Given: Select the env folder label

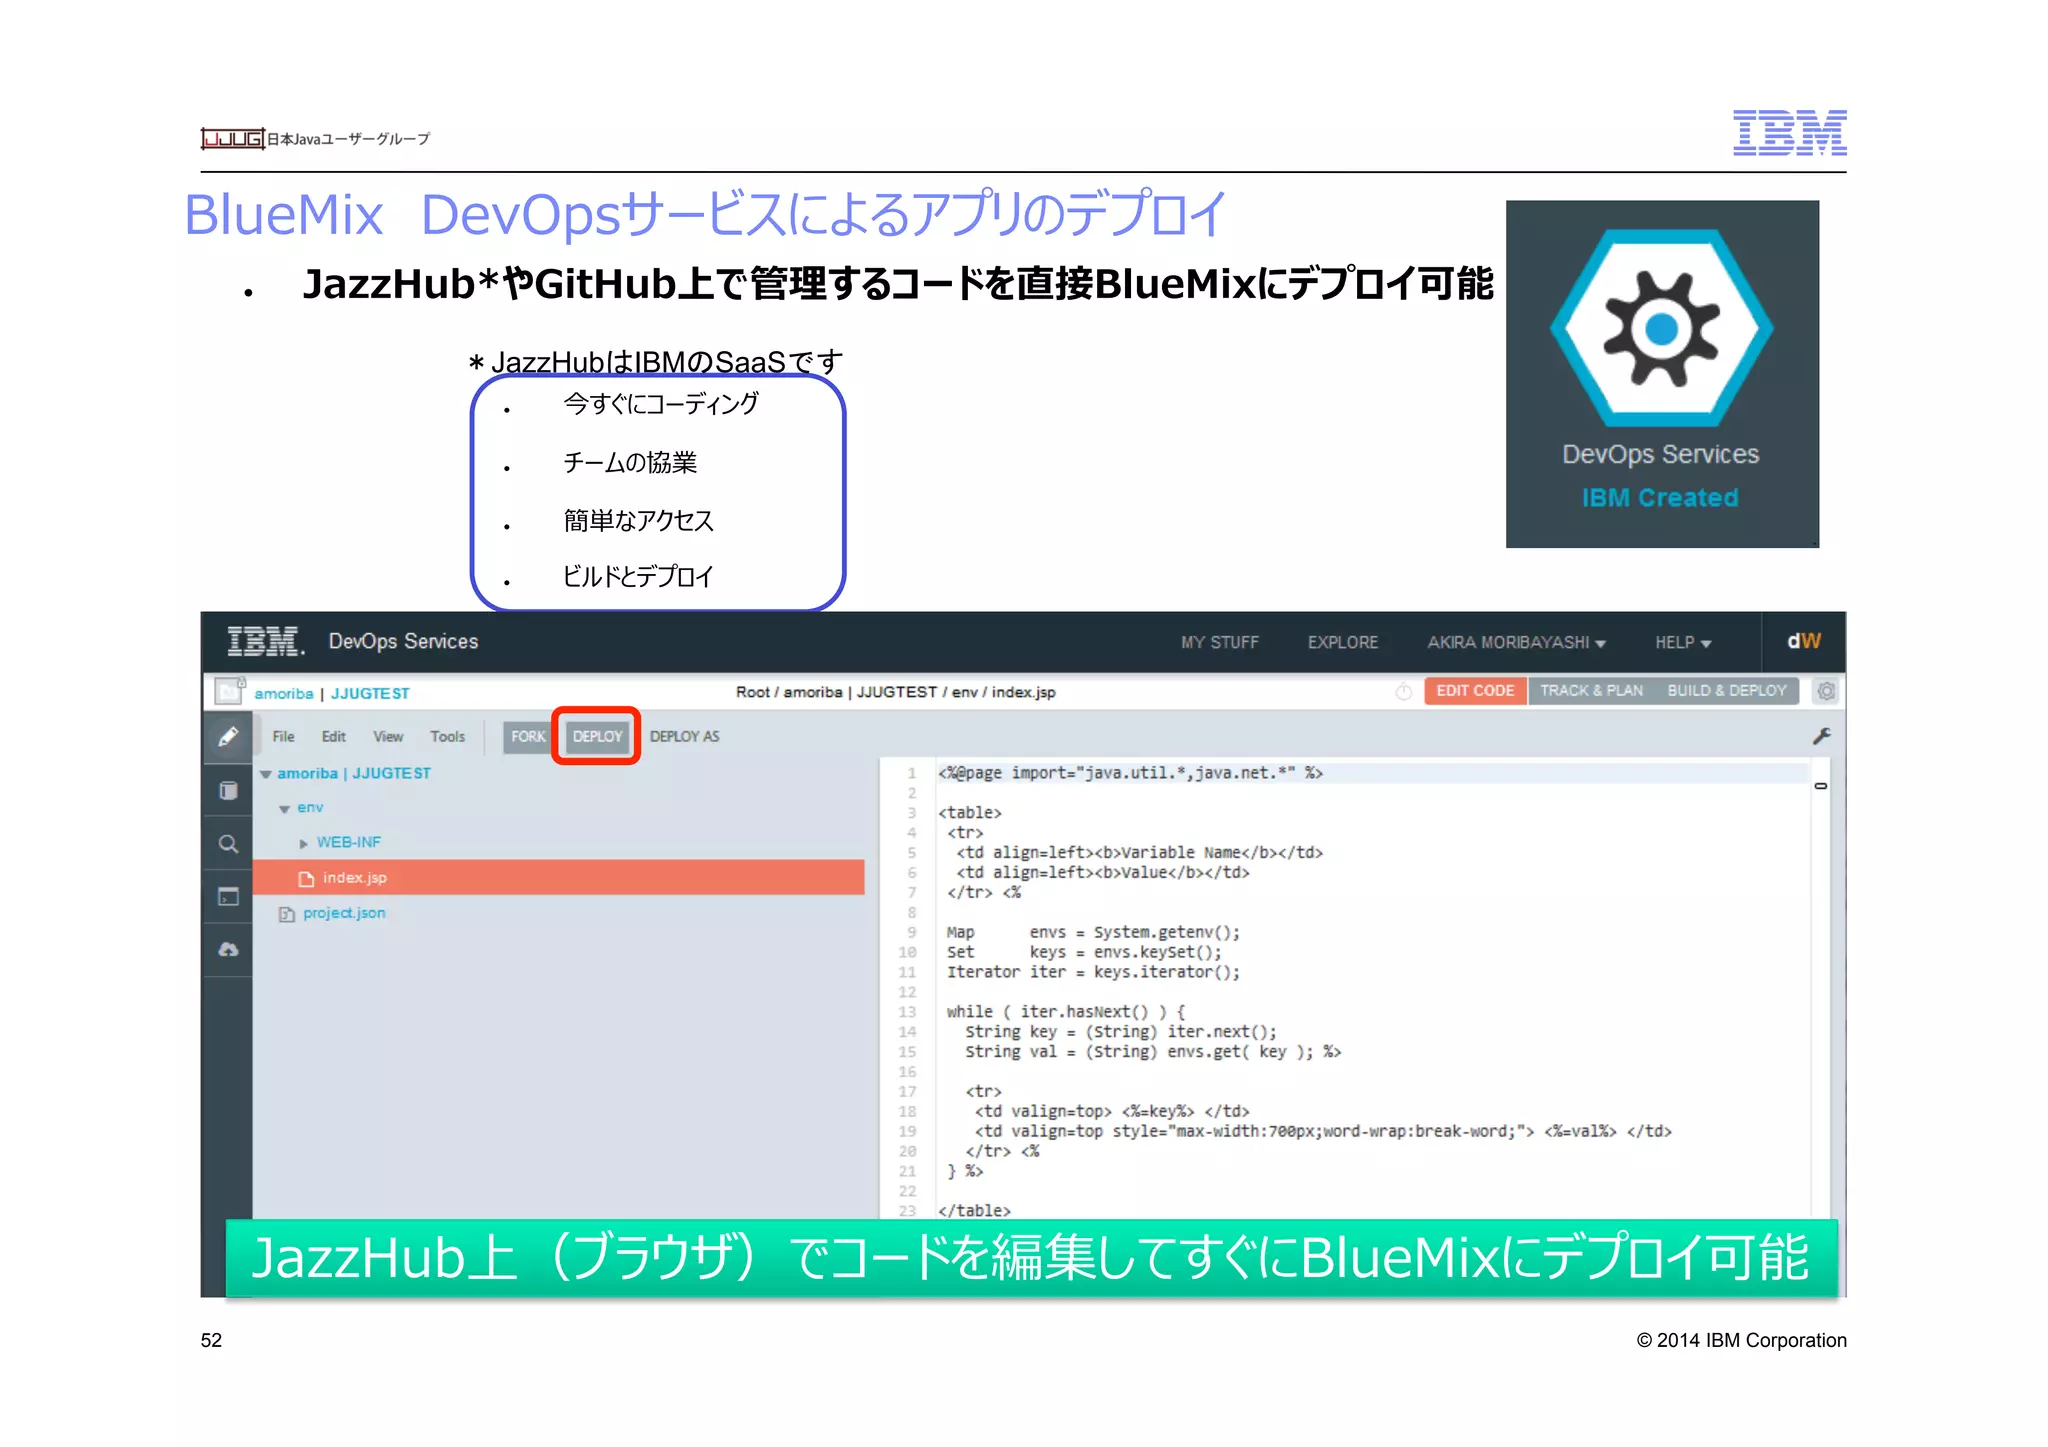Looking at the screenshot, I should point(310,807).
